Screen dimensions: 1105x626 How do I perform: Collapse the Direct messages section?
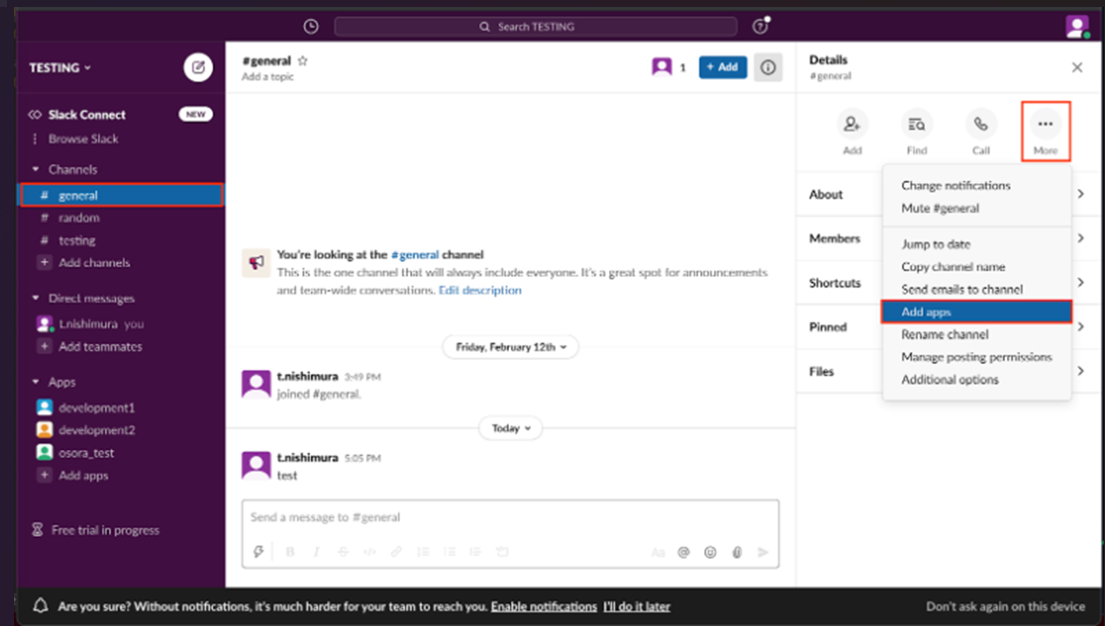35,298
